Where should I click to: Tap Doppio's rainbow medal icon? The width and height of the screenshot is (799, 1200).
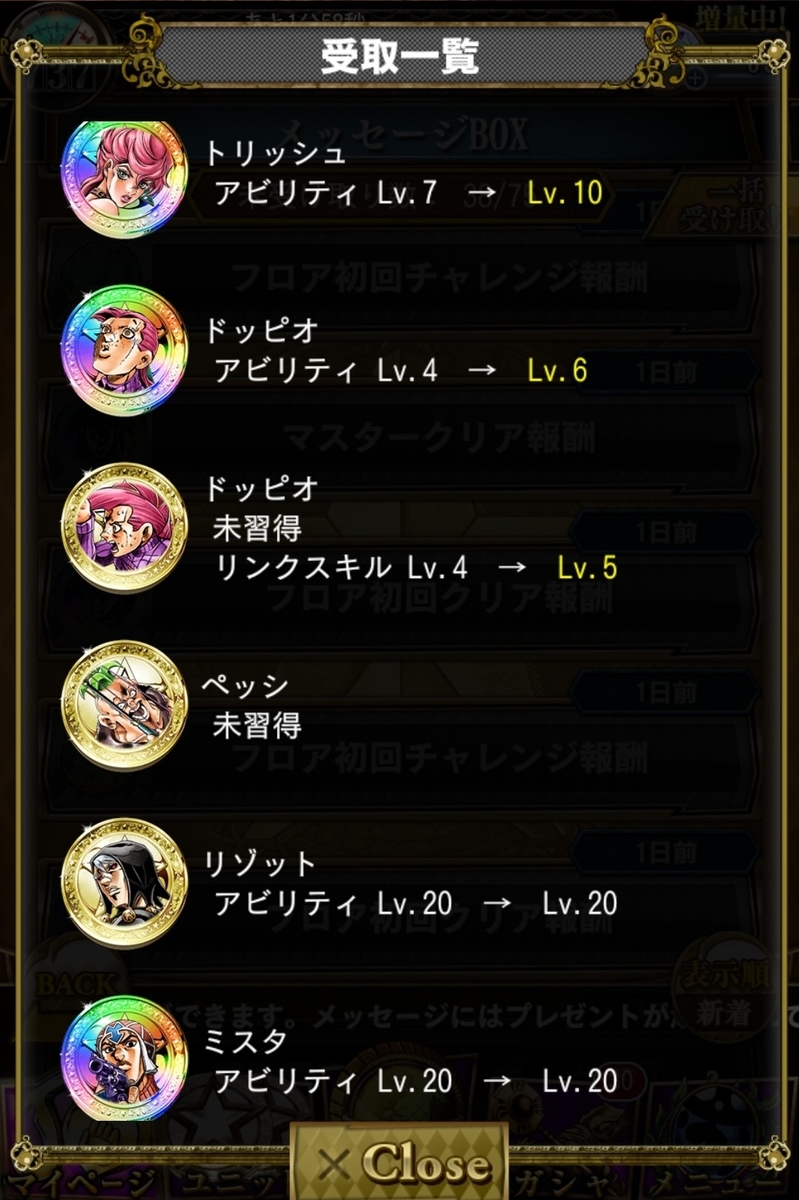[125, 352]
